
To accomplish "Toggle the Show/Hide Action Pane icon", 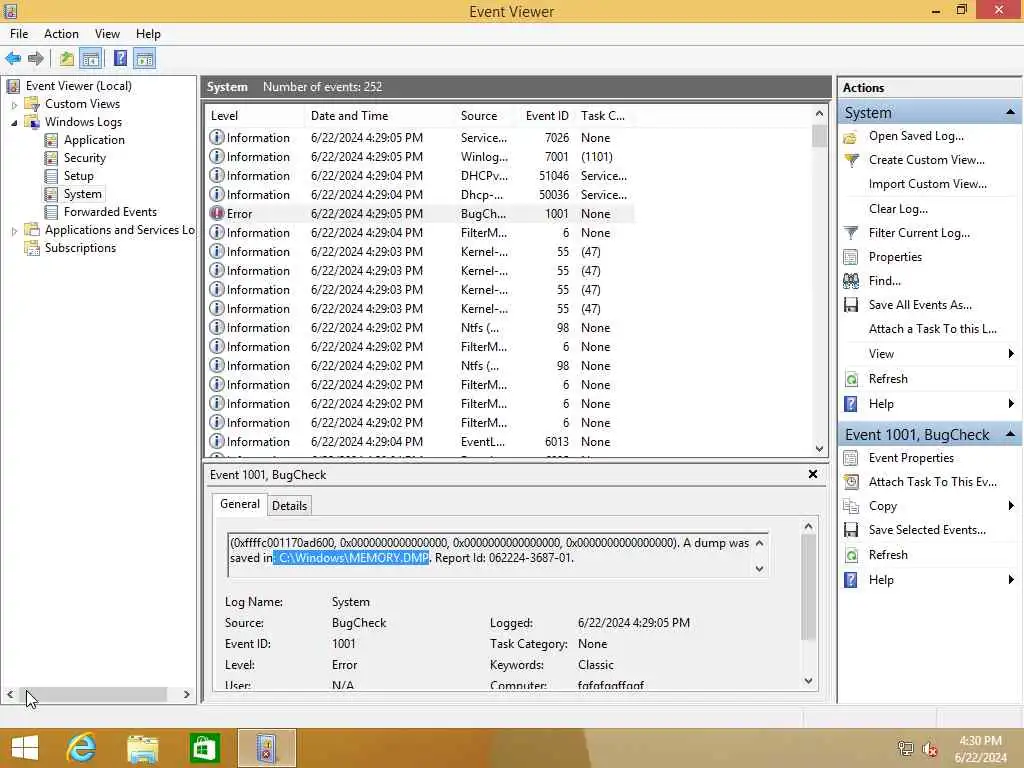I will [144, 59].
